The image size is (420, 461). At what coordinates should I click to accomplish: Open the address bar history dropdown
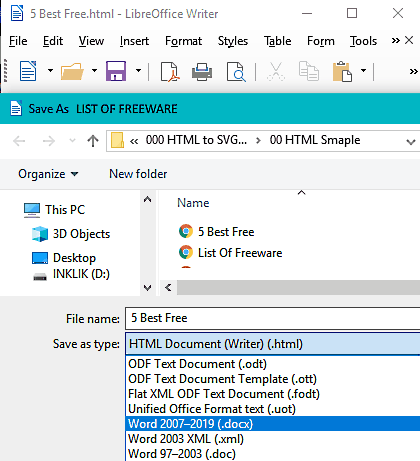tap(411, 142)
